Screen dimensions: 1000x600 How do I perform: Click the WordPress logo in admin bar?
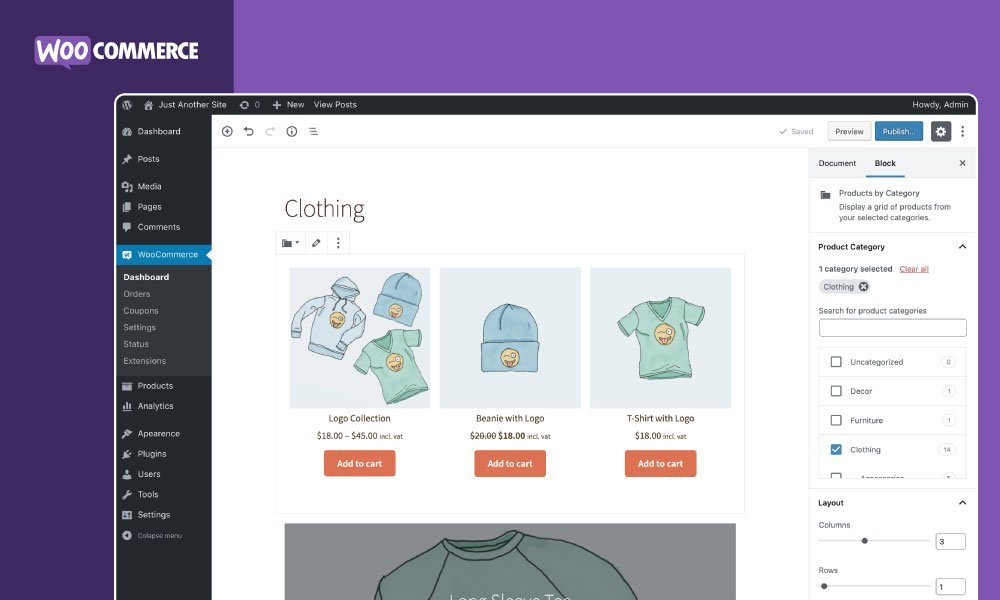(x=127, y=105)
